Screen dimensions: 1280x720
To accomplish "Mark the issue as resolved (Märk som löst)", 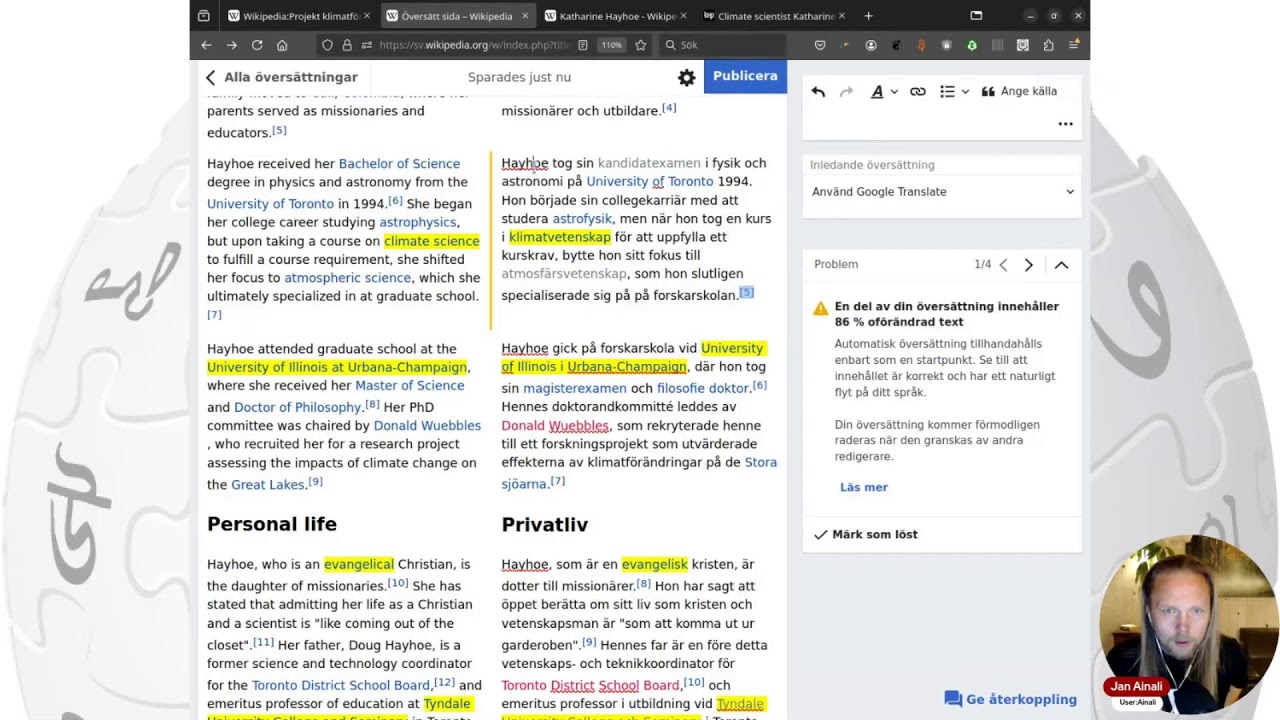I will pos(866,534).
